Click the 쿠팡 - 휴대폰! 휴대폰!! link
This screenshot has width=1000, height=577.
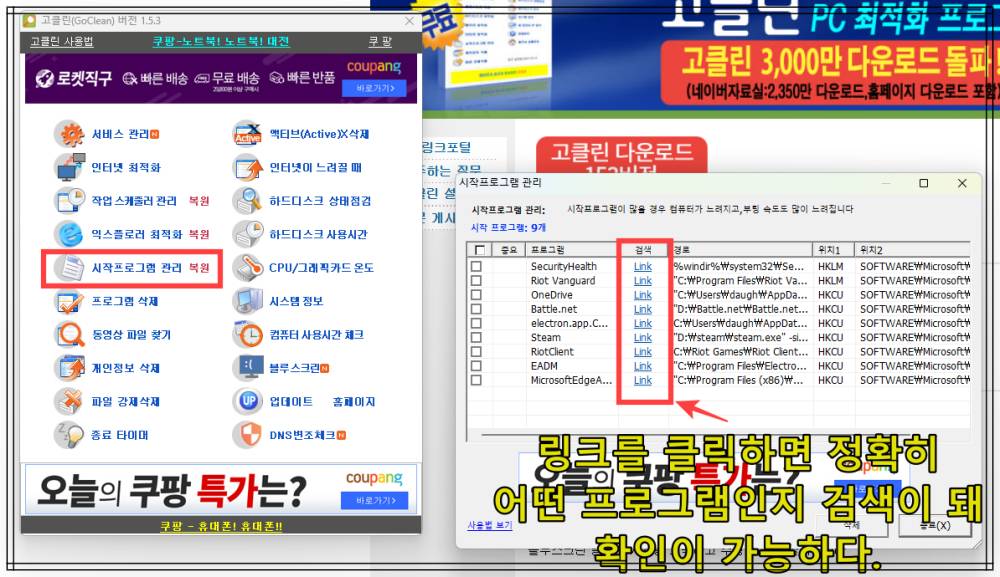(x=221, y=526)
